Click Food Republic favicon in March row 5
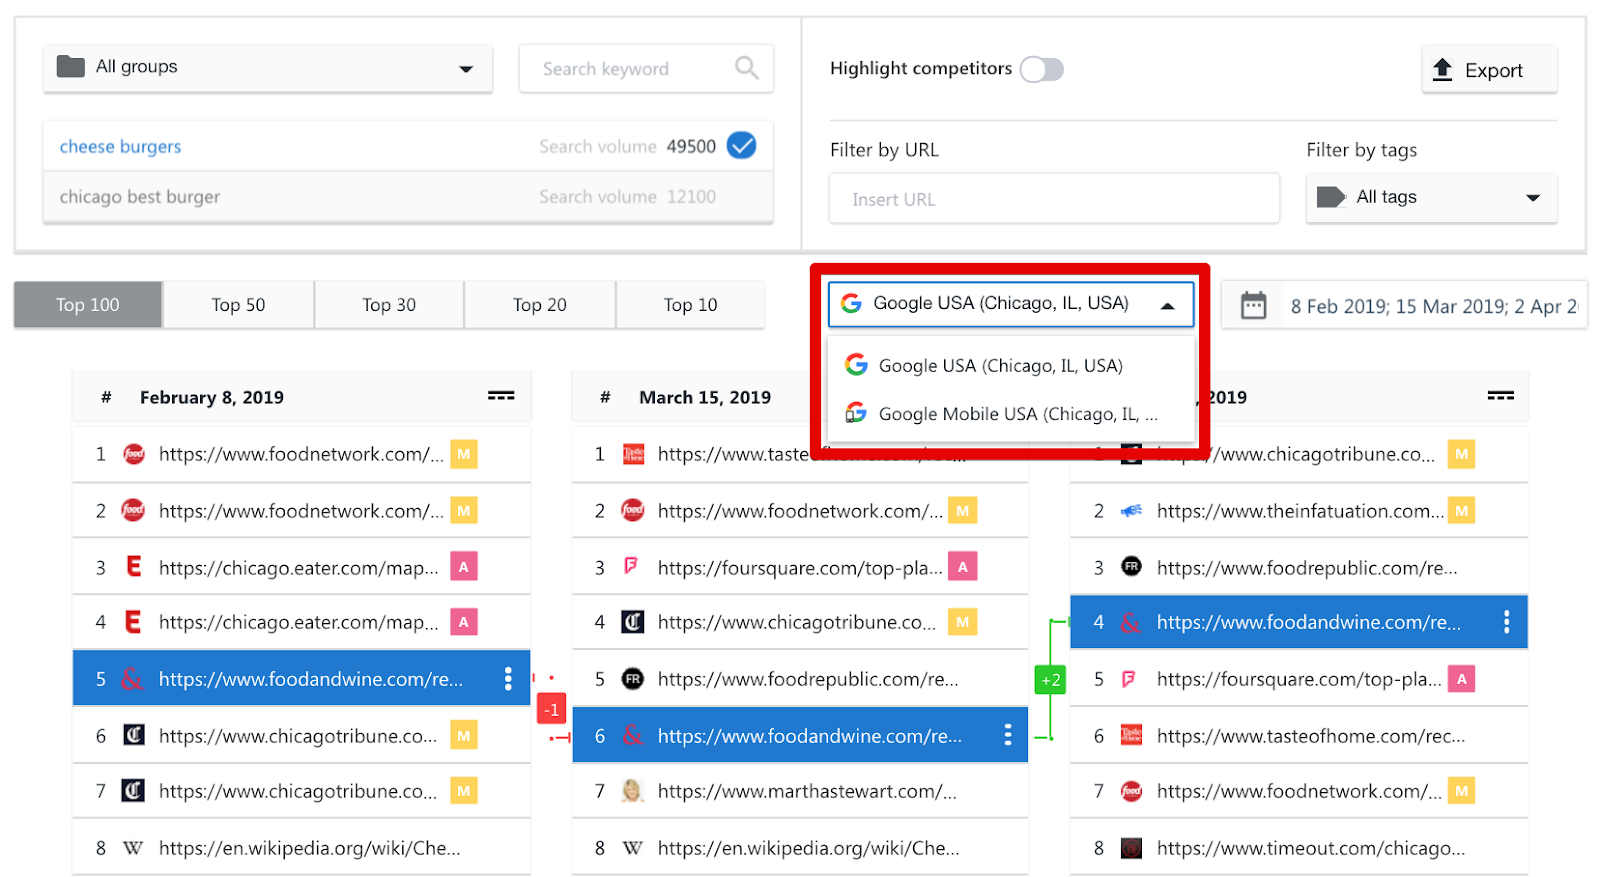Viewport: 1600px width, 877px height. (x=632, y=678)
